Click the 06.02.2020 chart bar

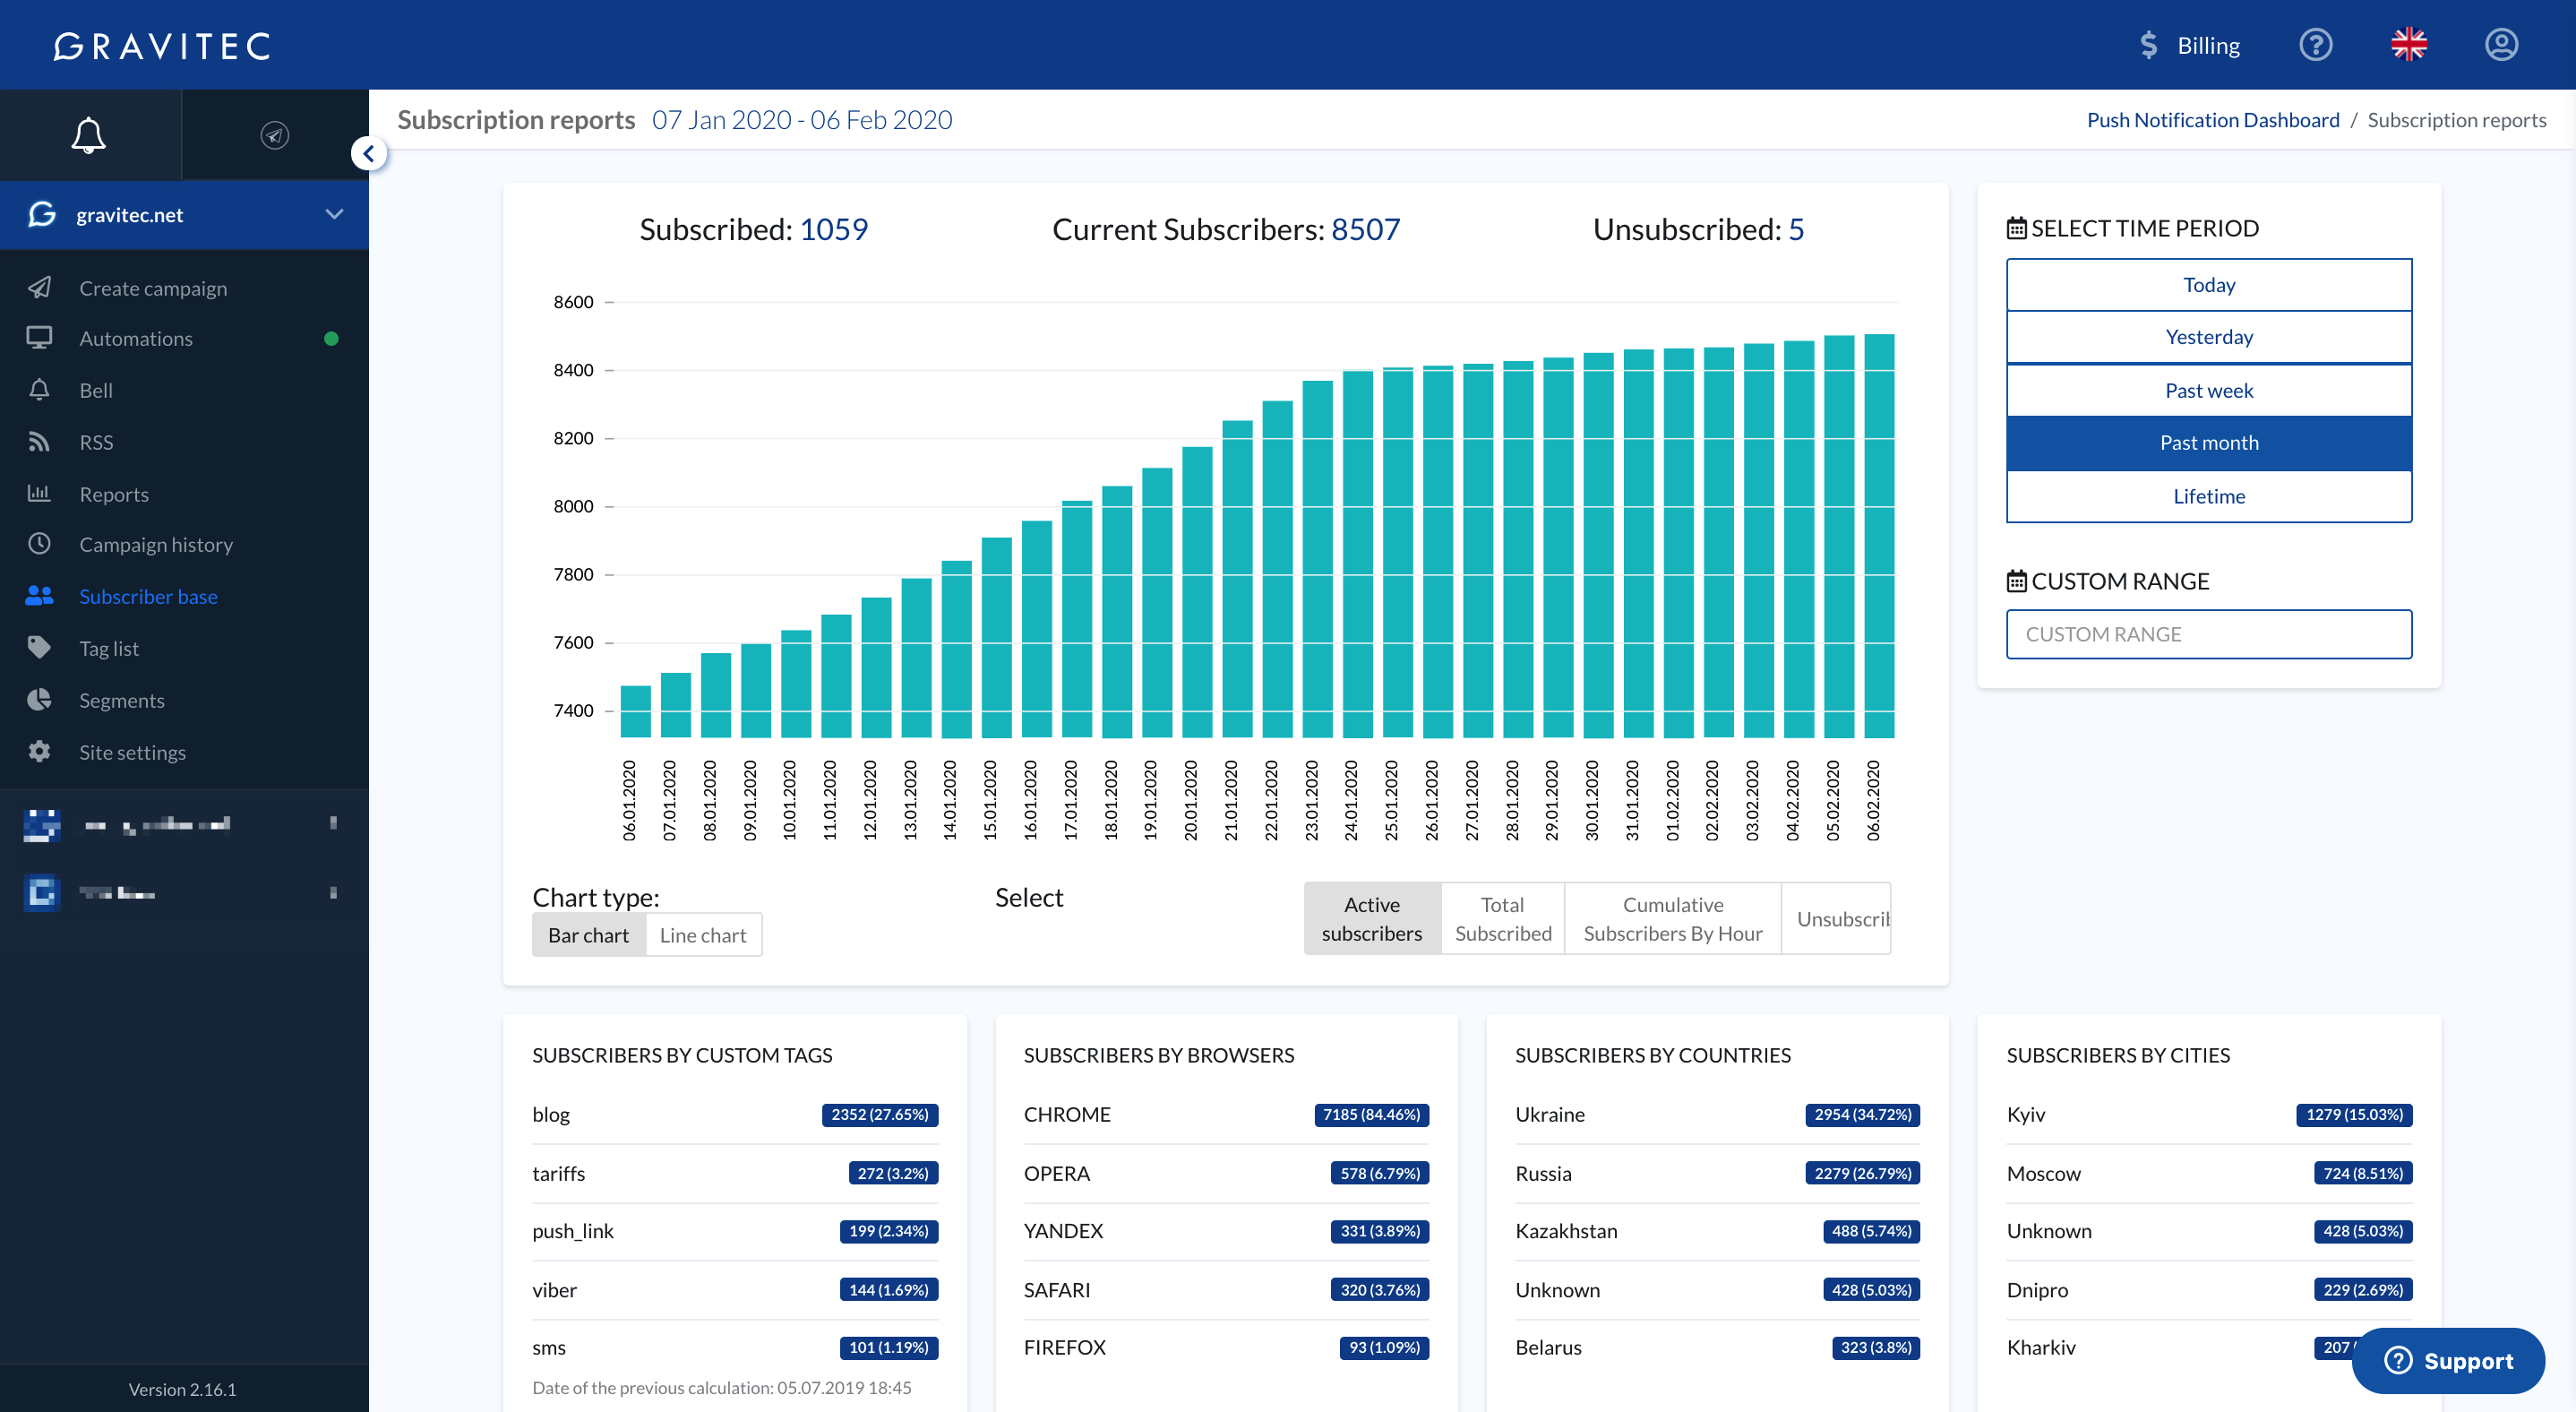(x=1879, y=536)
